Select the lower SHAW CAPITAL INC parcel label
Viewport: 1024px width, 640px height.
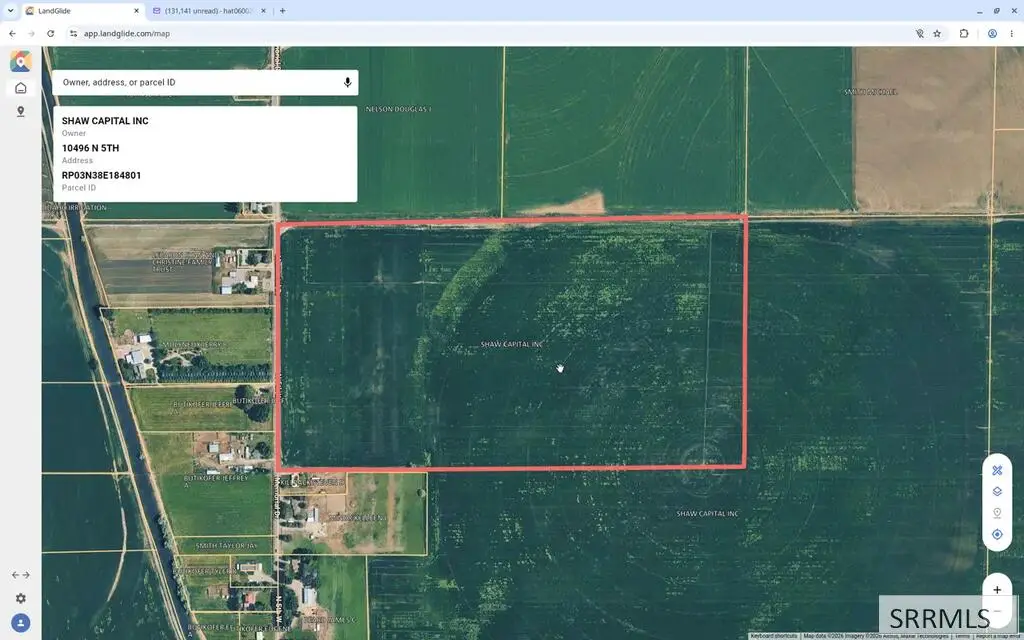pyautogui.click(x=707, y=513)
